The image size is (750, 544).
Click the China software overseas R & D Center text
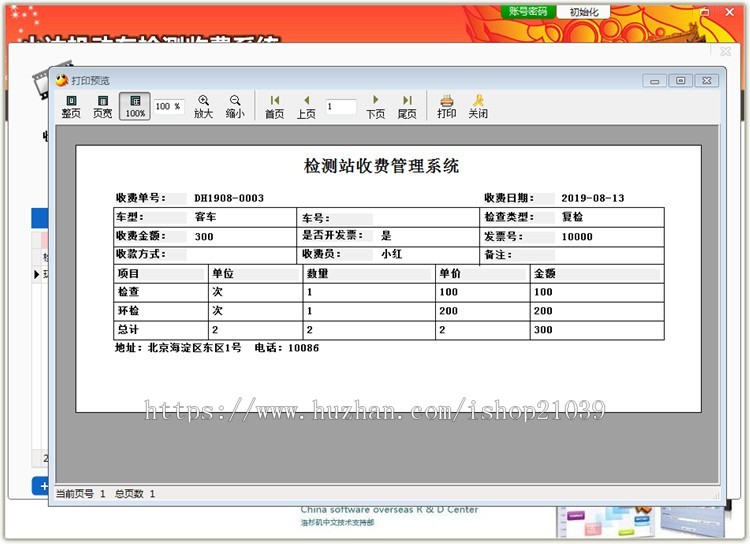click(x=389, y=510)
